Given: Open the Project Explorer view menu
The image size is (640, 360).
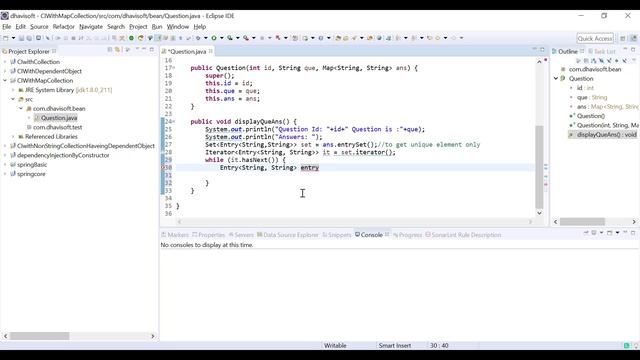Looking at the screenshot, I should click(x=137, y=49).
